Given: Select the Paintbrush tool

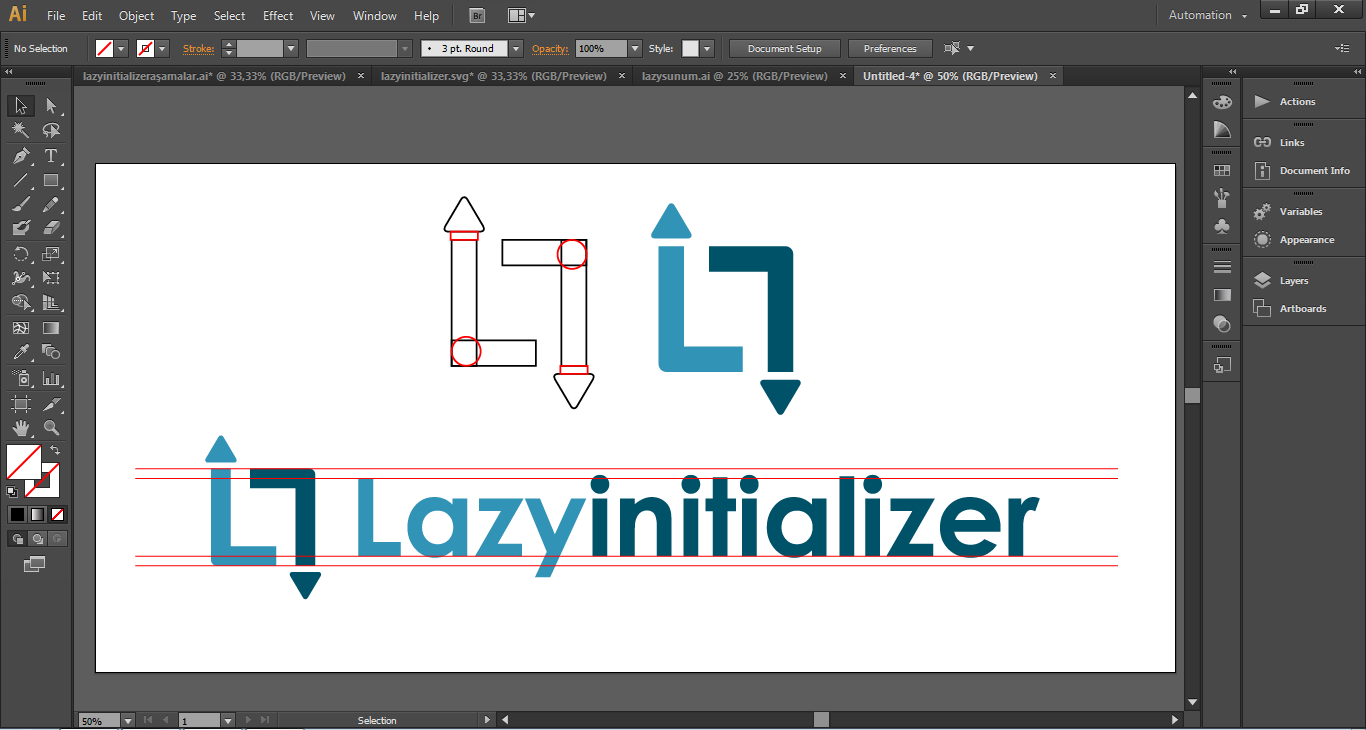Looking at the screenshot, I should [x=20, y=205].
